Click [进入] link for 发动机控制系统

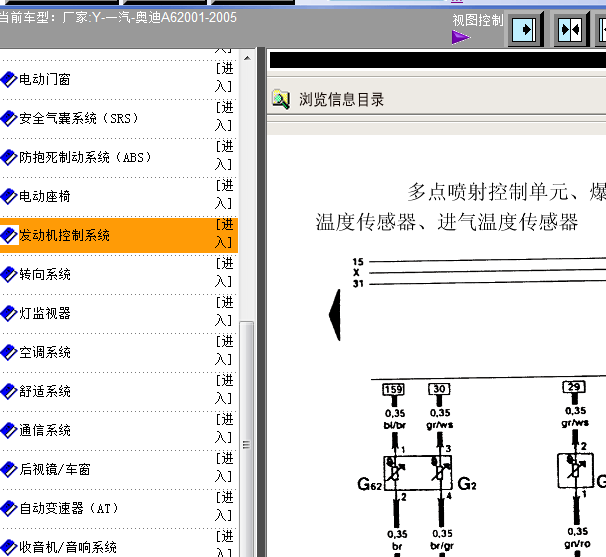pyautogui.click(x=224, y=233)
